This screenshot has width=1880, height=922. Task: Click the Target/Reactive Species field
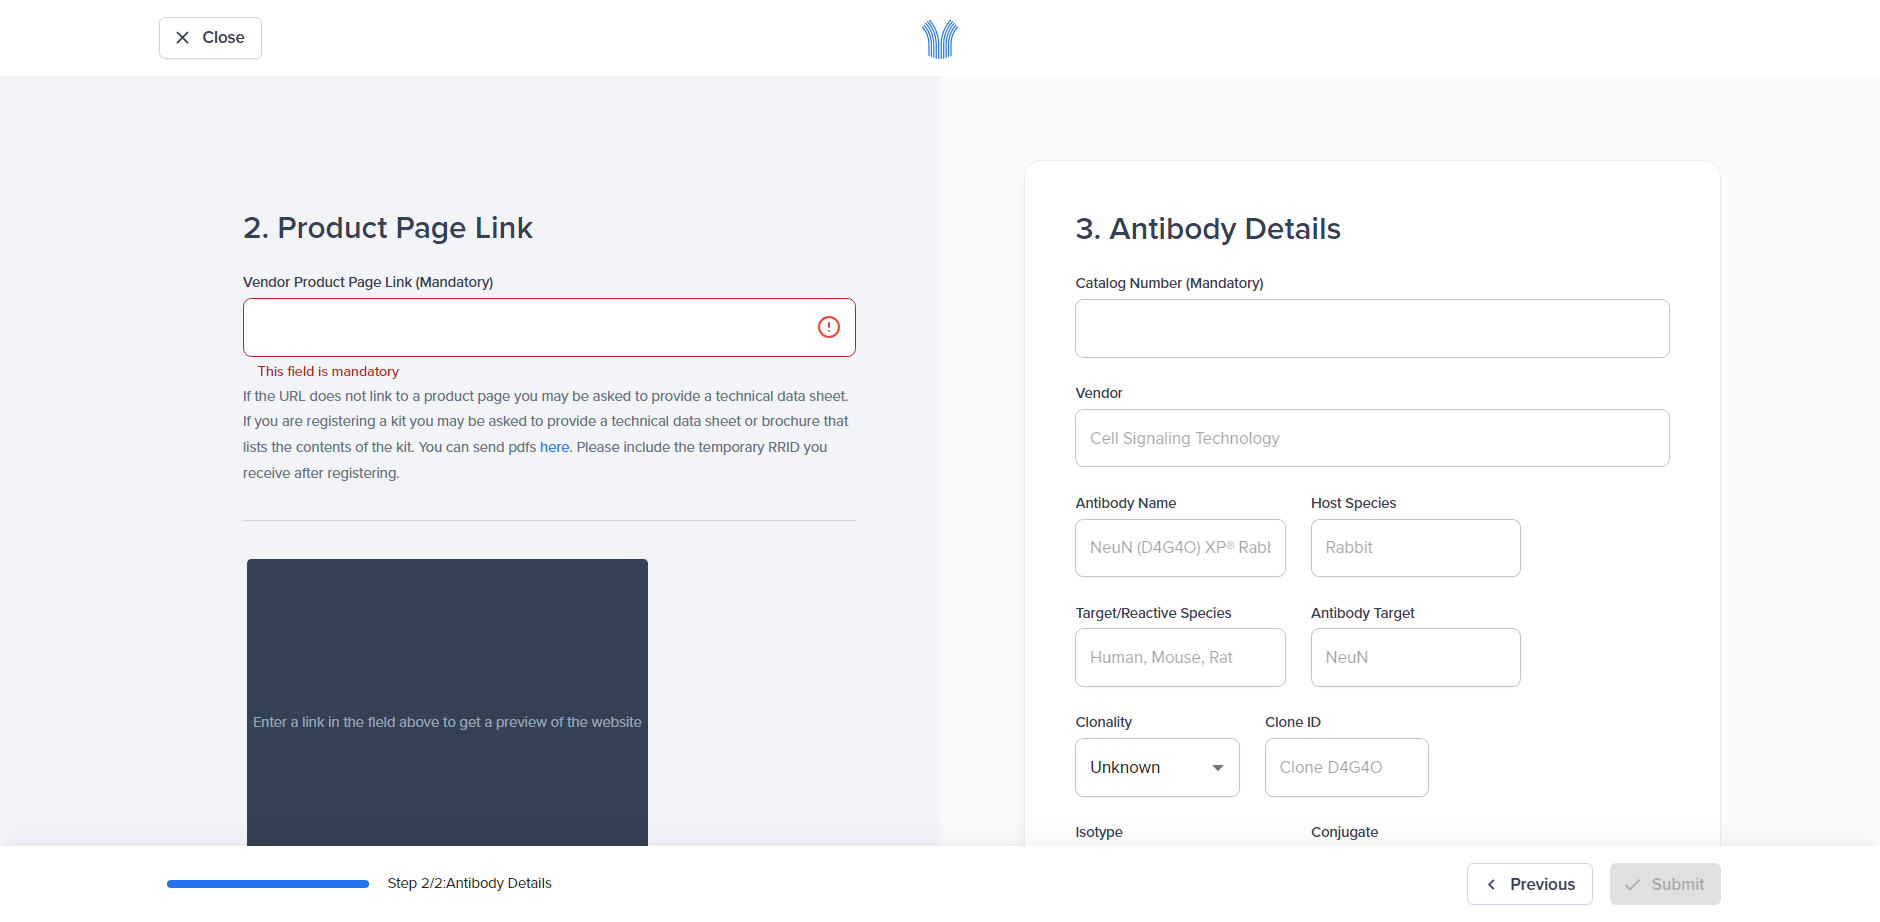(x=1180, y=657)
